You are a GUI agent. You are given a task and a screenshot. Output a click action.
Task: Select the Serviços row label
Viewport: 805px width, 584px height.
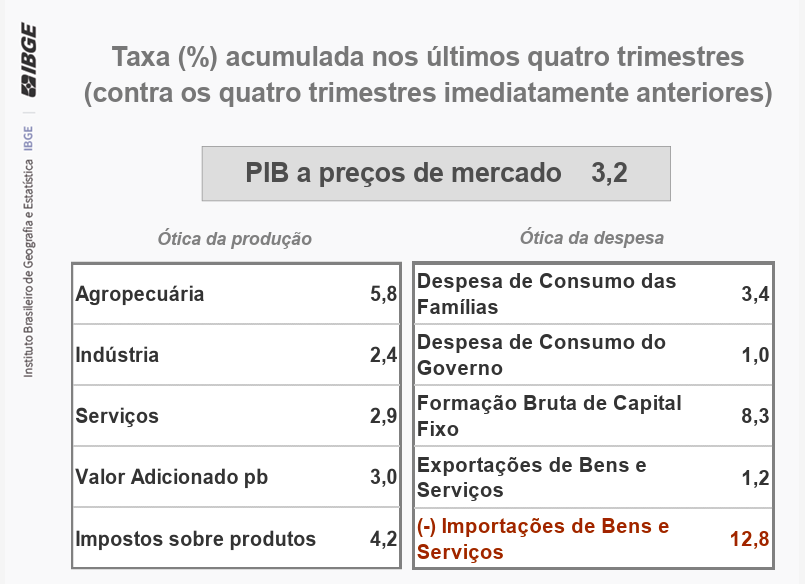(x=117, y=416)
